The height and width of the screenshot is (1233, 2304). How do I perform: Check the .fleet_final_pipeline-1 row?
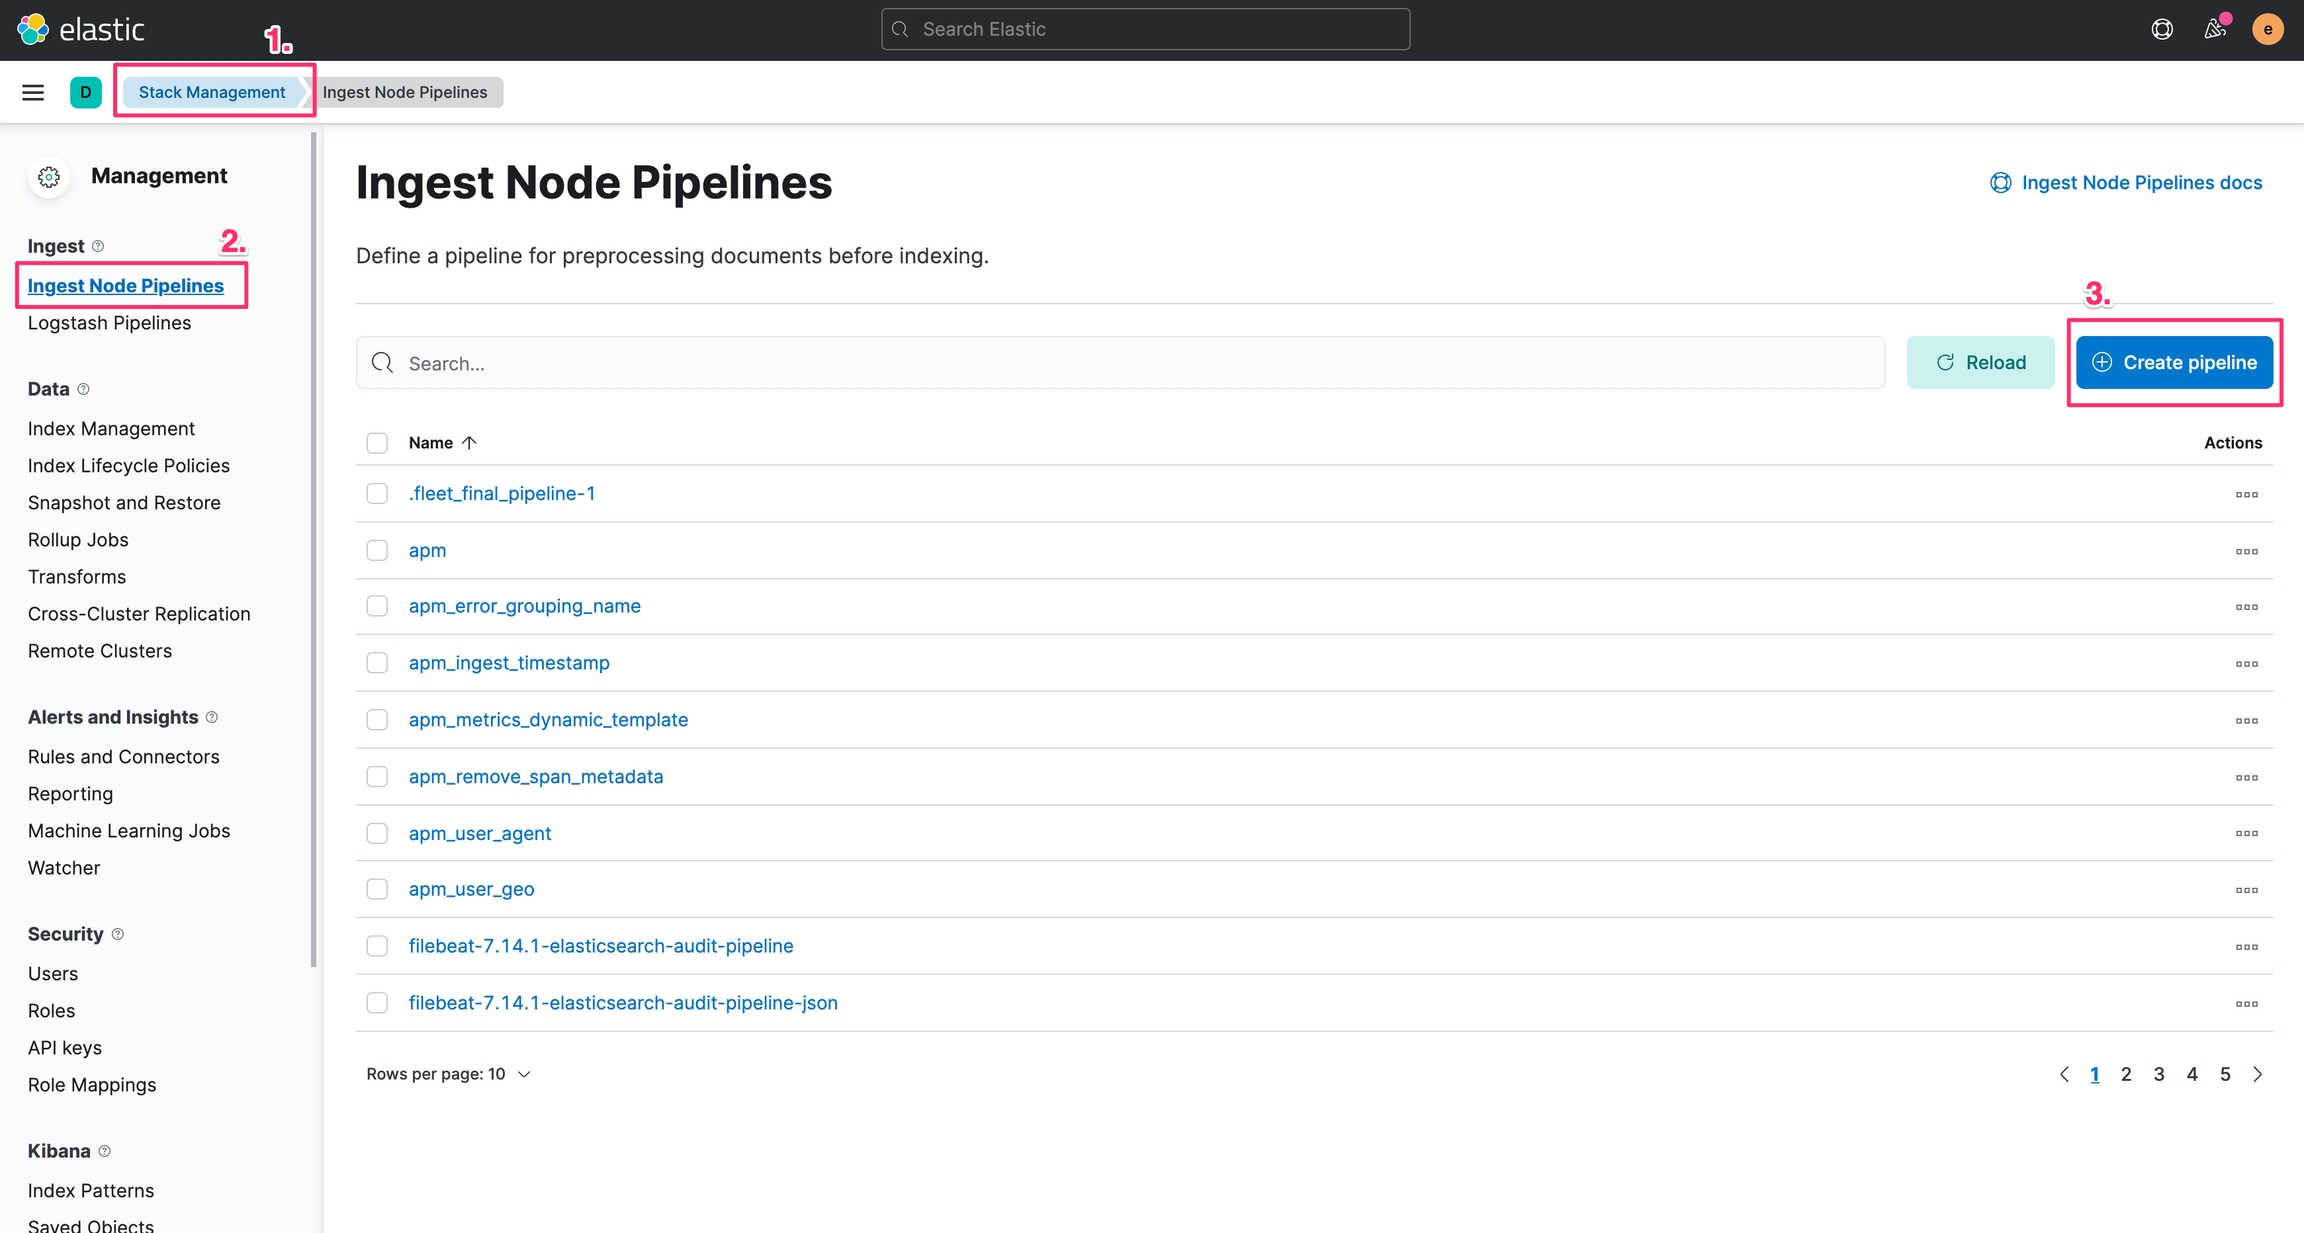coord(377,494)
